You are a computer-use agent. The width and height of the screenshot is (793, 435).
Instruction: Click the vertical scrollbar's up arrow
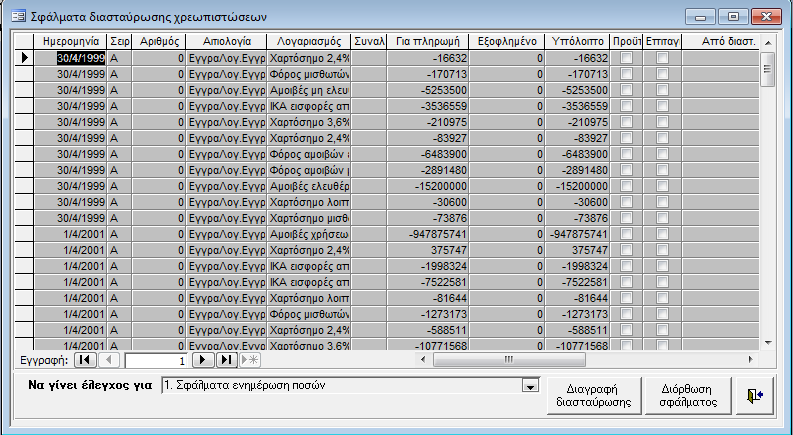point(768,42)
